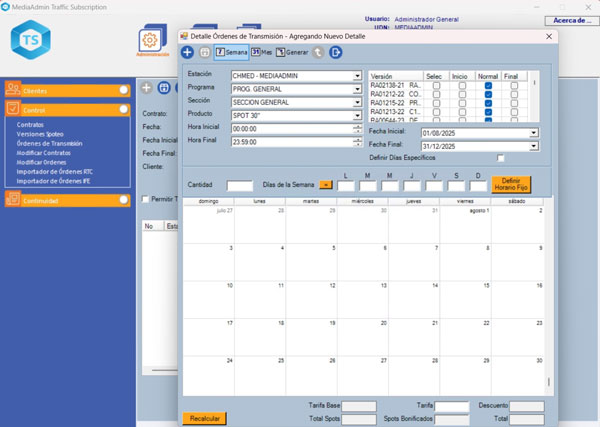Switch to Mes month view
600x427 pixels.
(x=261, y=52)
